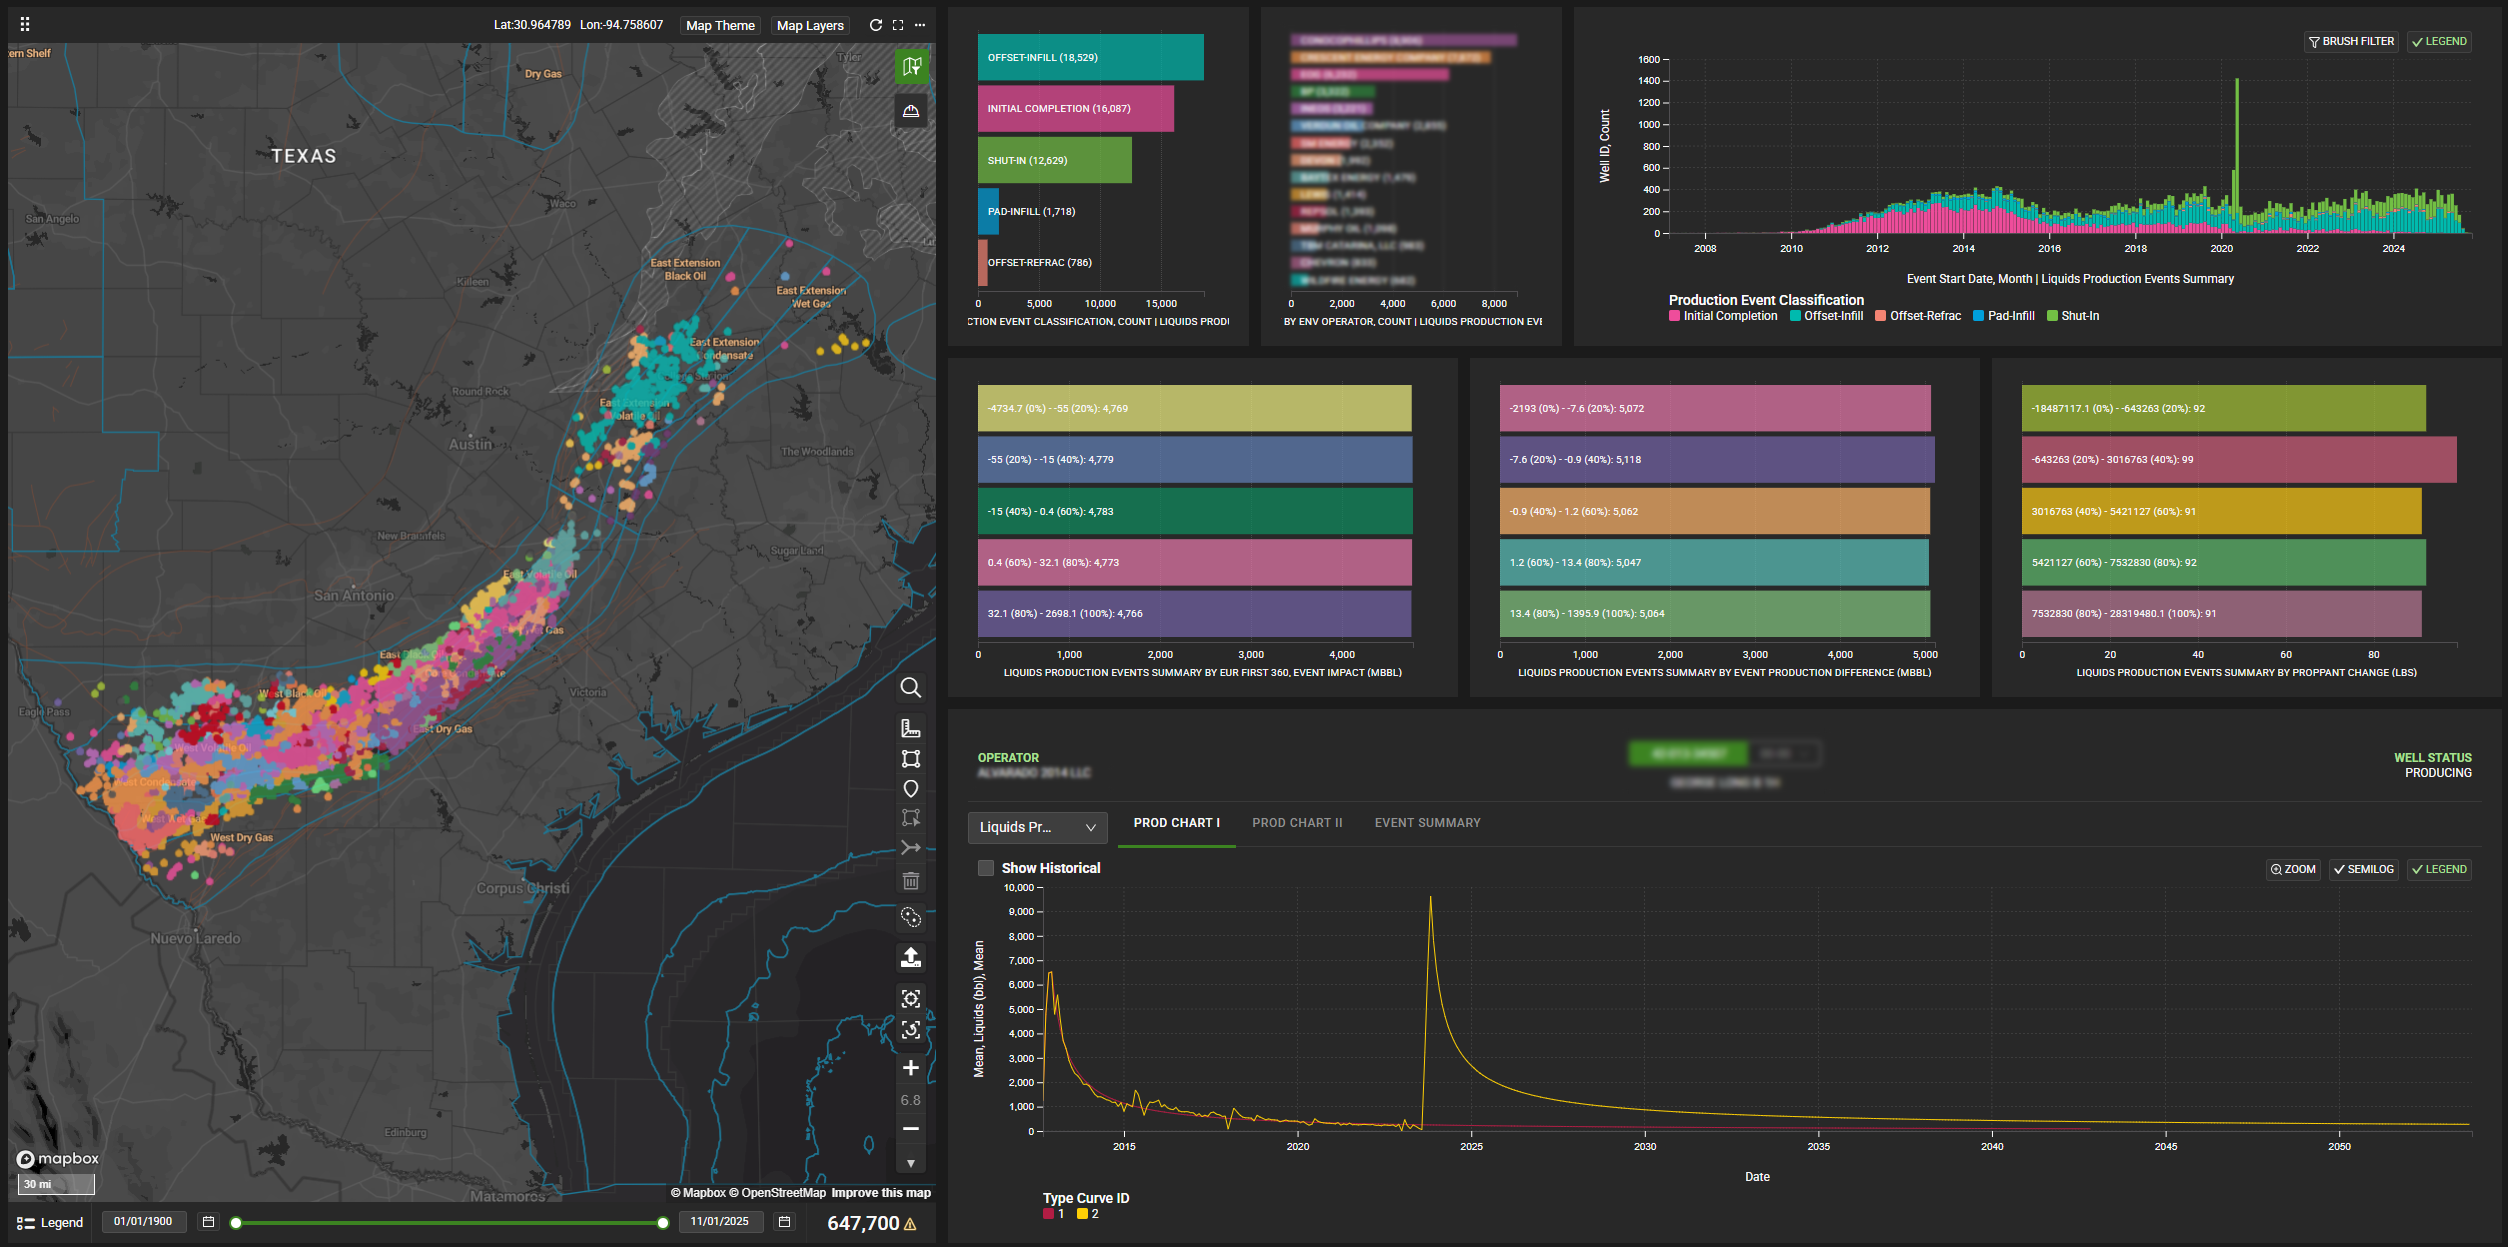The height and width of the screenshot is (1247, 2508).
Task: Open the Map Layers dropdown
Action: point(810,25)
